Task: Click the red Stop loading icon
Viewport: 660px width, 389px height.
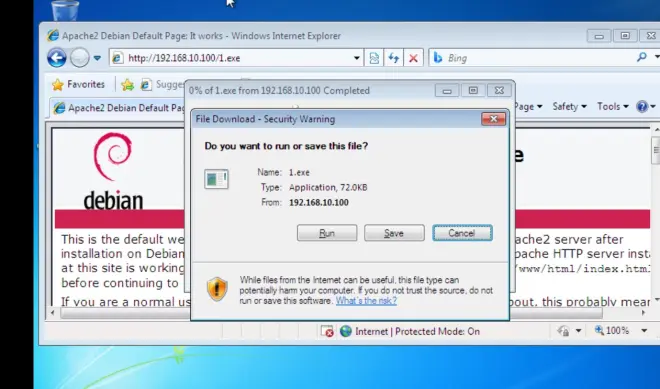Action: pyautogui.click(x=413, y=58)
